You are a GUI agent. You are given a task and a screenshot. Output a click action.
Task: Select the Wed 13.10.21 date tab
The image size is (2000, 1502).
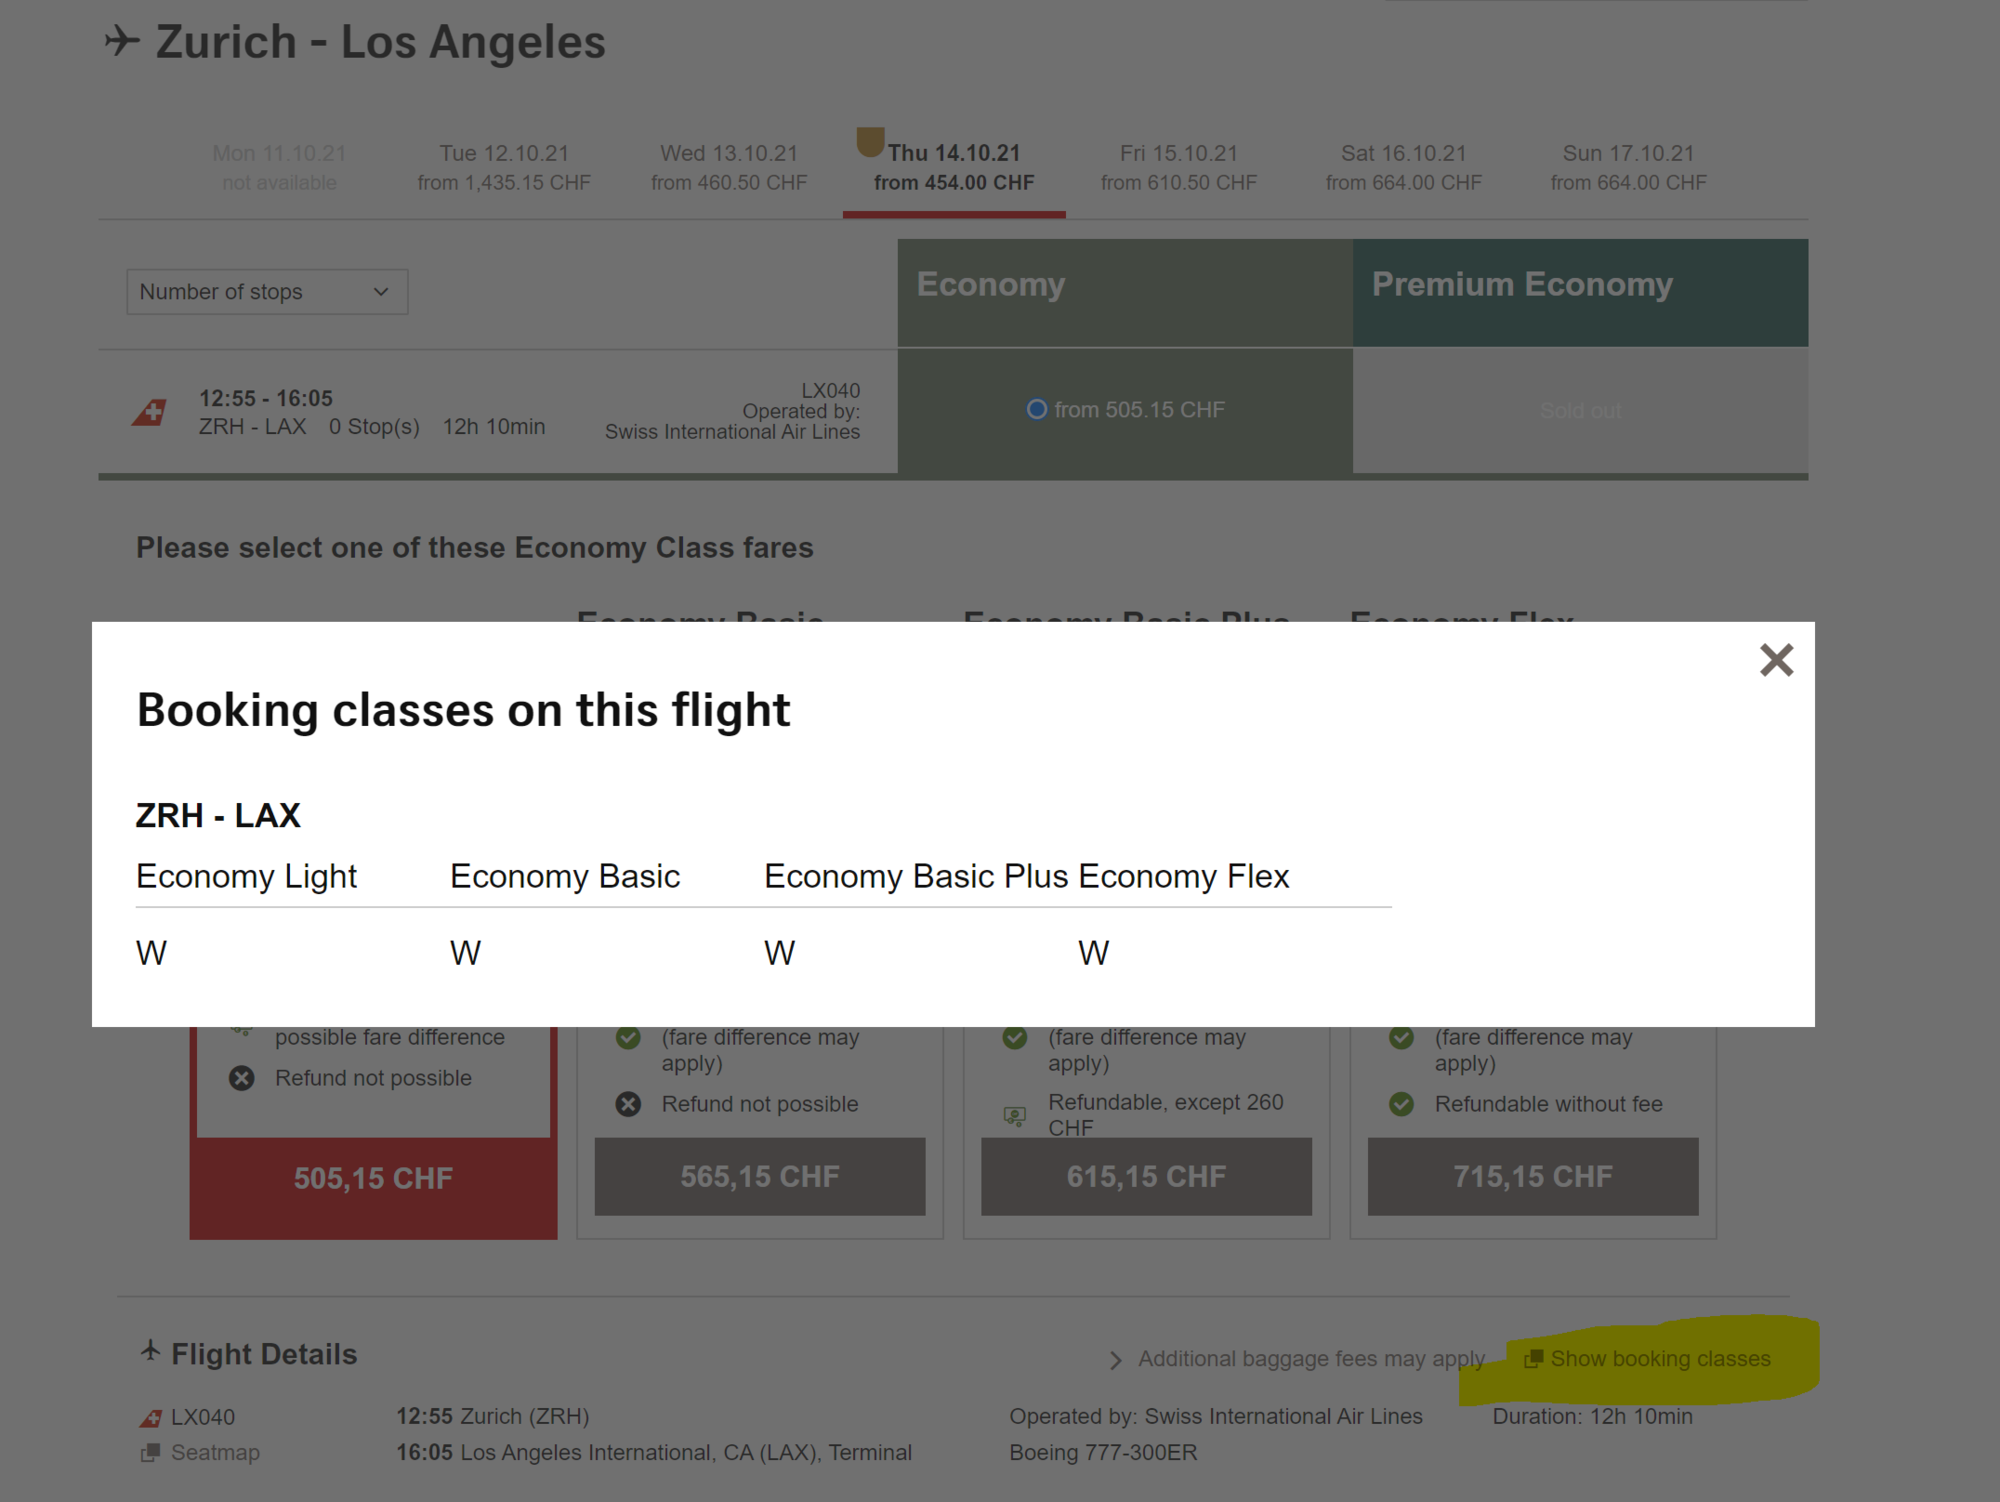pyautogui.click(x=729, y=167)
